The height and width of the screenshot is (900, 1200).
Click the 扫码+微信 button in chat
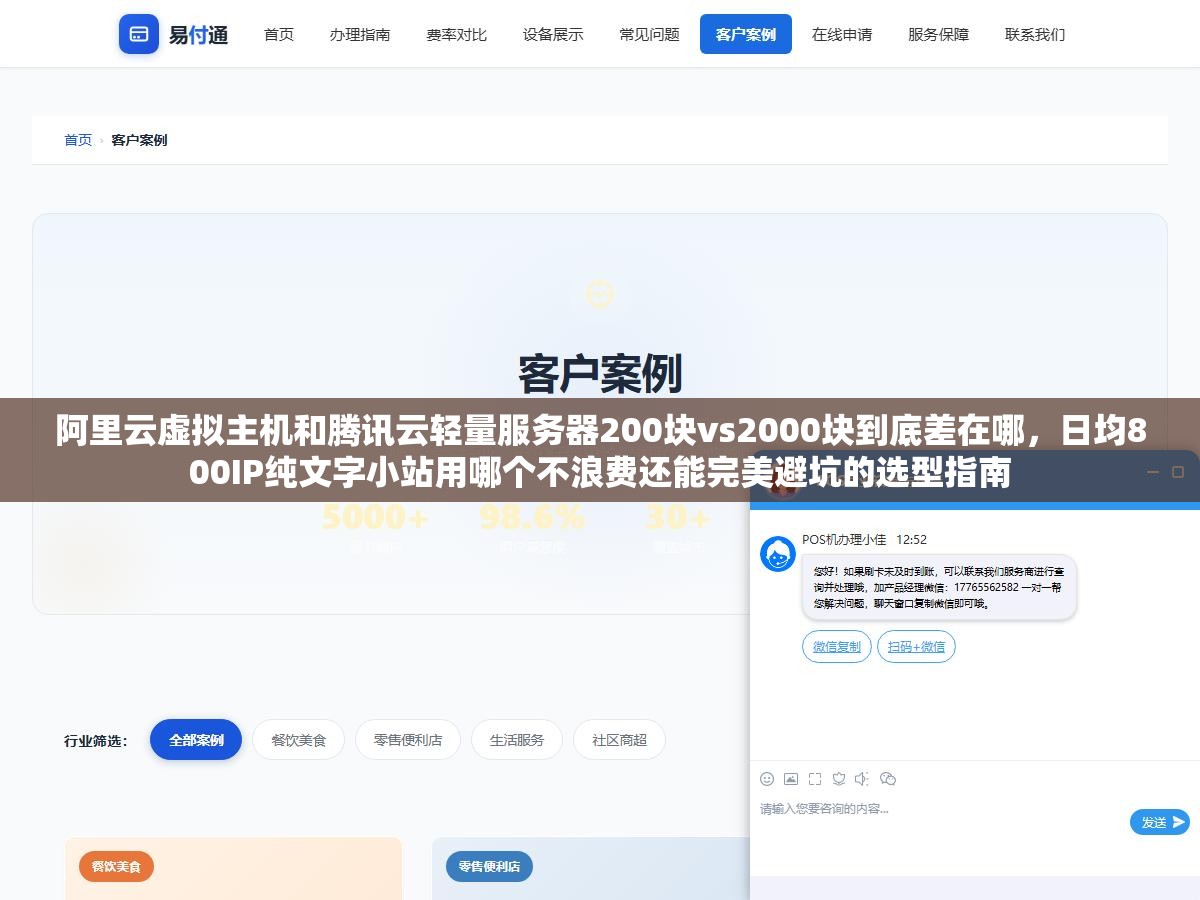coord(916,647)
